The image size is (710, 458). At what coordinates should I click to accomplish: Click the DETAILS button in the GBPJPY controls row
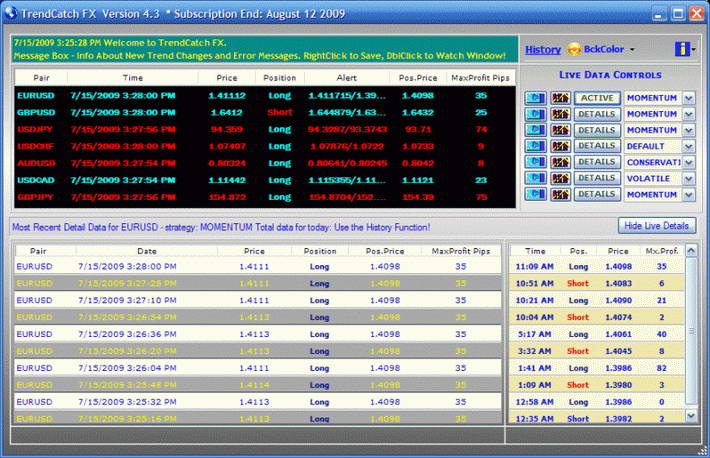597,194
